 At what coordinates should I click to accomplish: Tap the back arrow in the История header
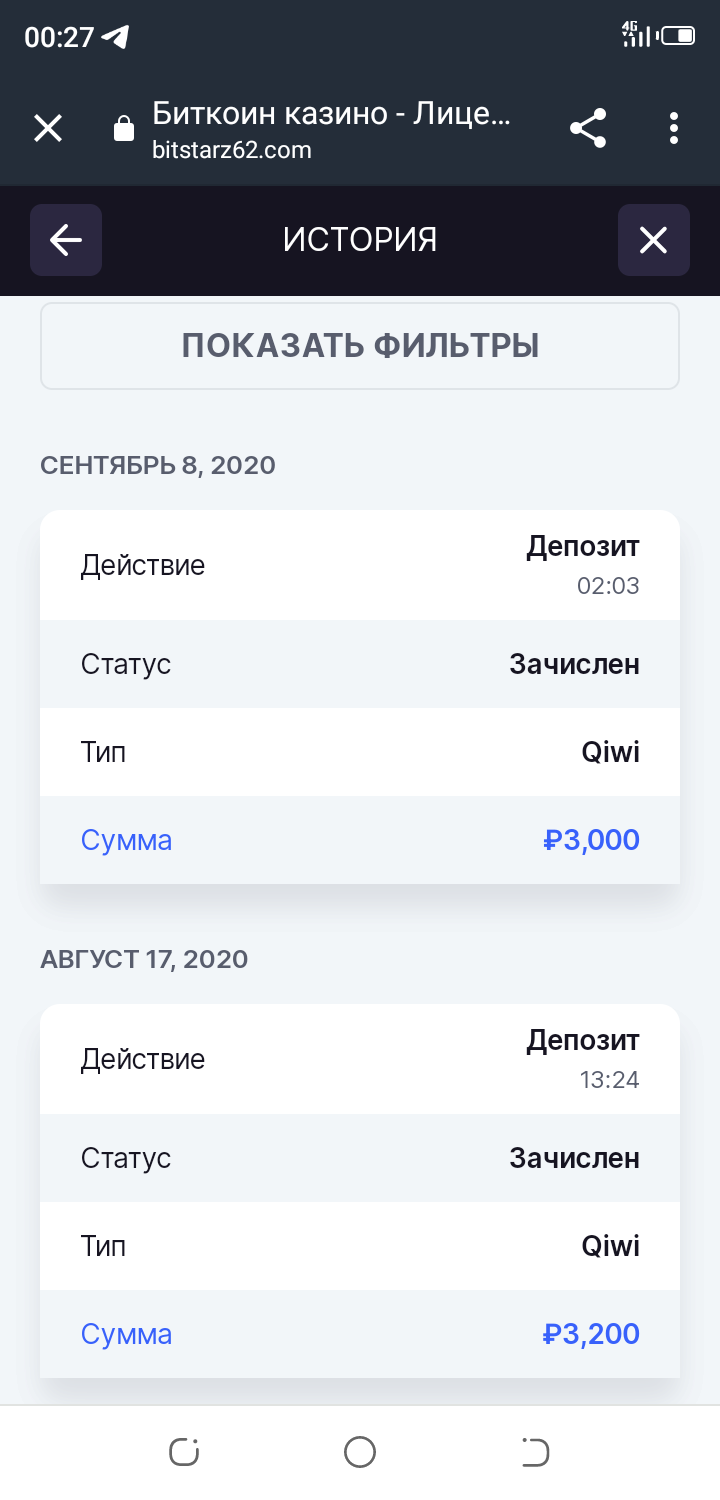66,240
